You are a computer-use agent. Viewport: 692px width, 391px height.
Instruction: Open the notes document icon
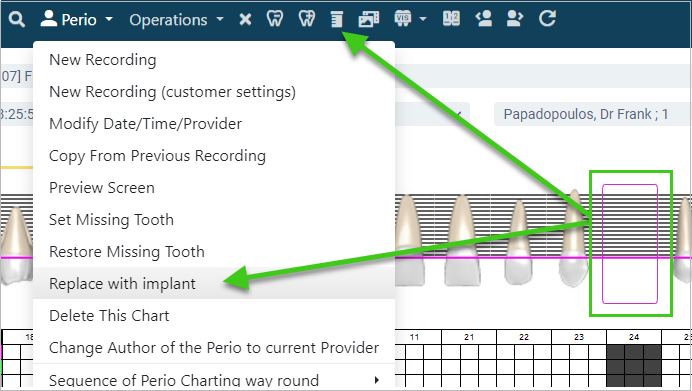coord(337,19)
